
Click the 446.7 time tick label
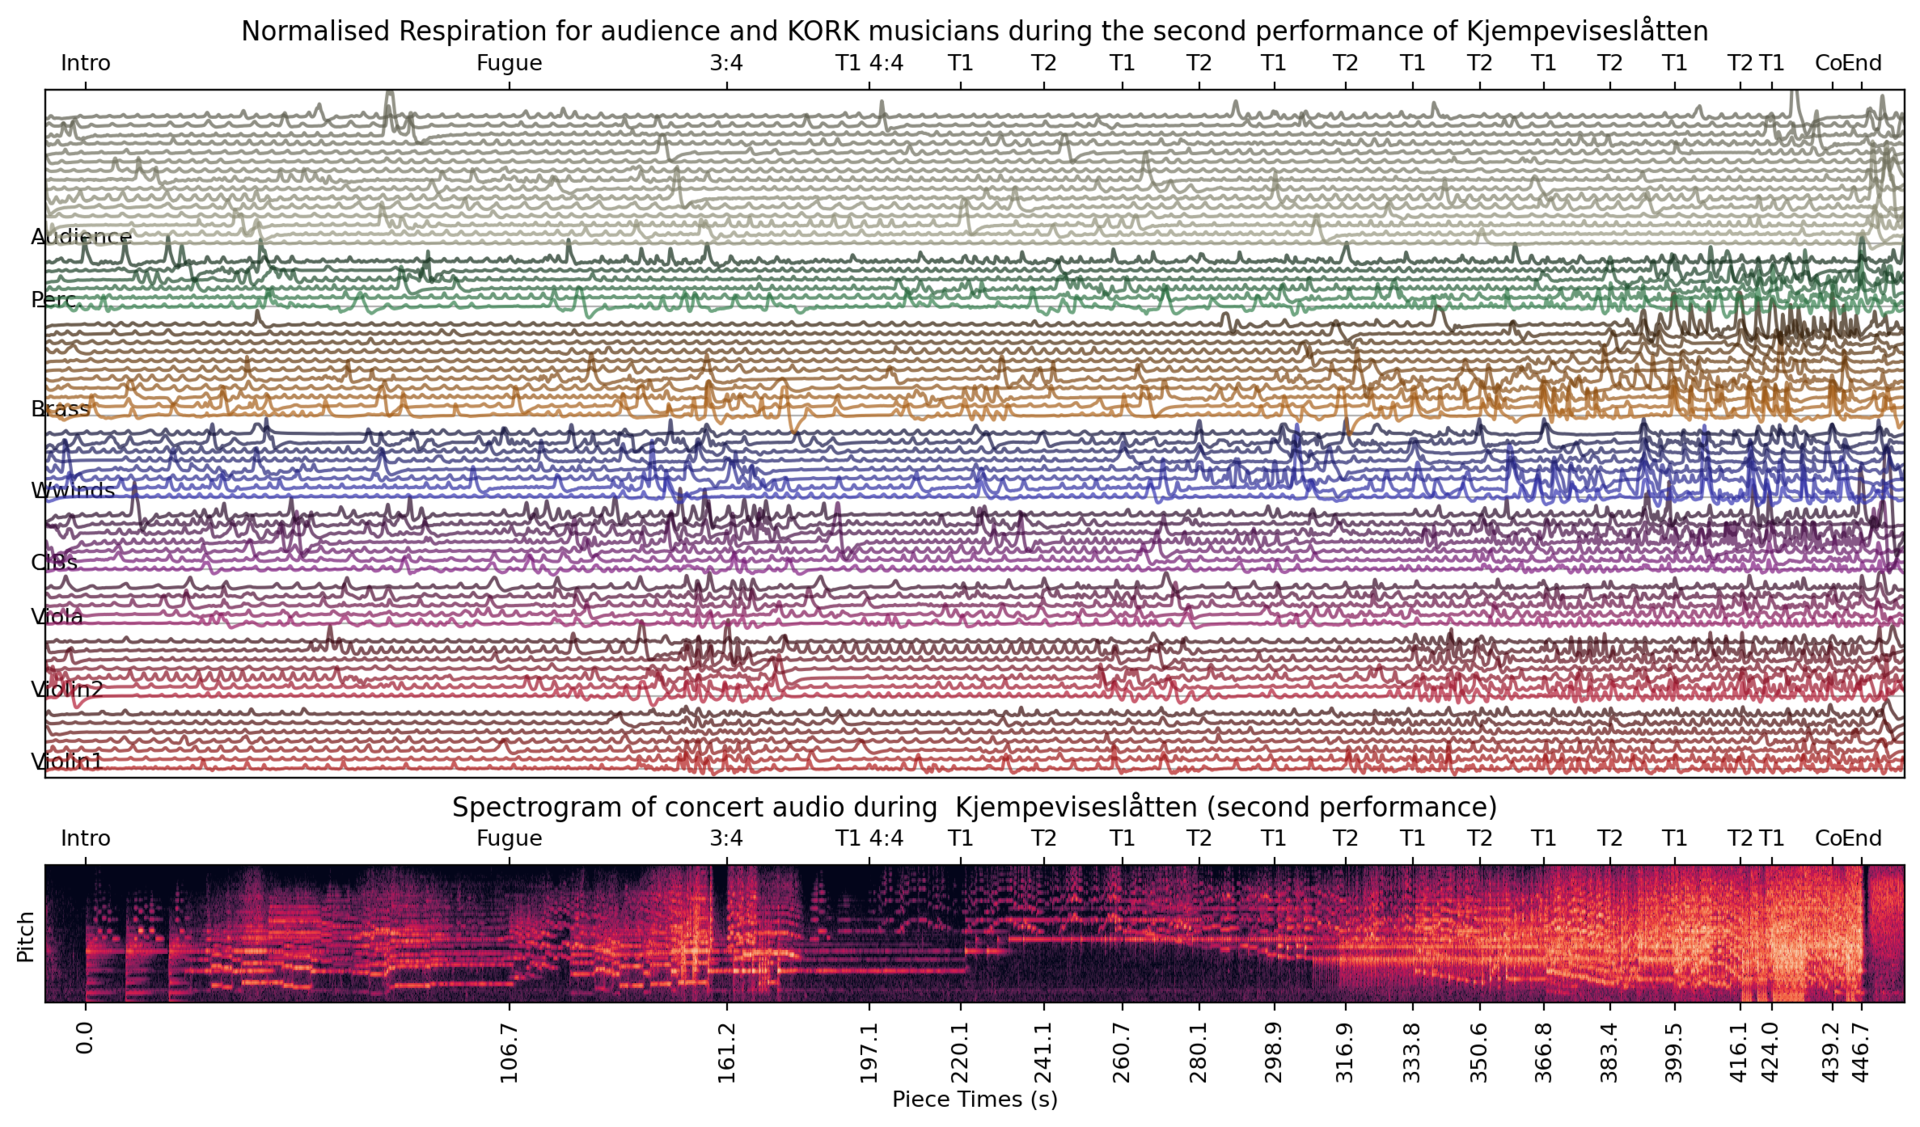(1862, 1052)
